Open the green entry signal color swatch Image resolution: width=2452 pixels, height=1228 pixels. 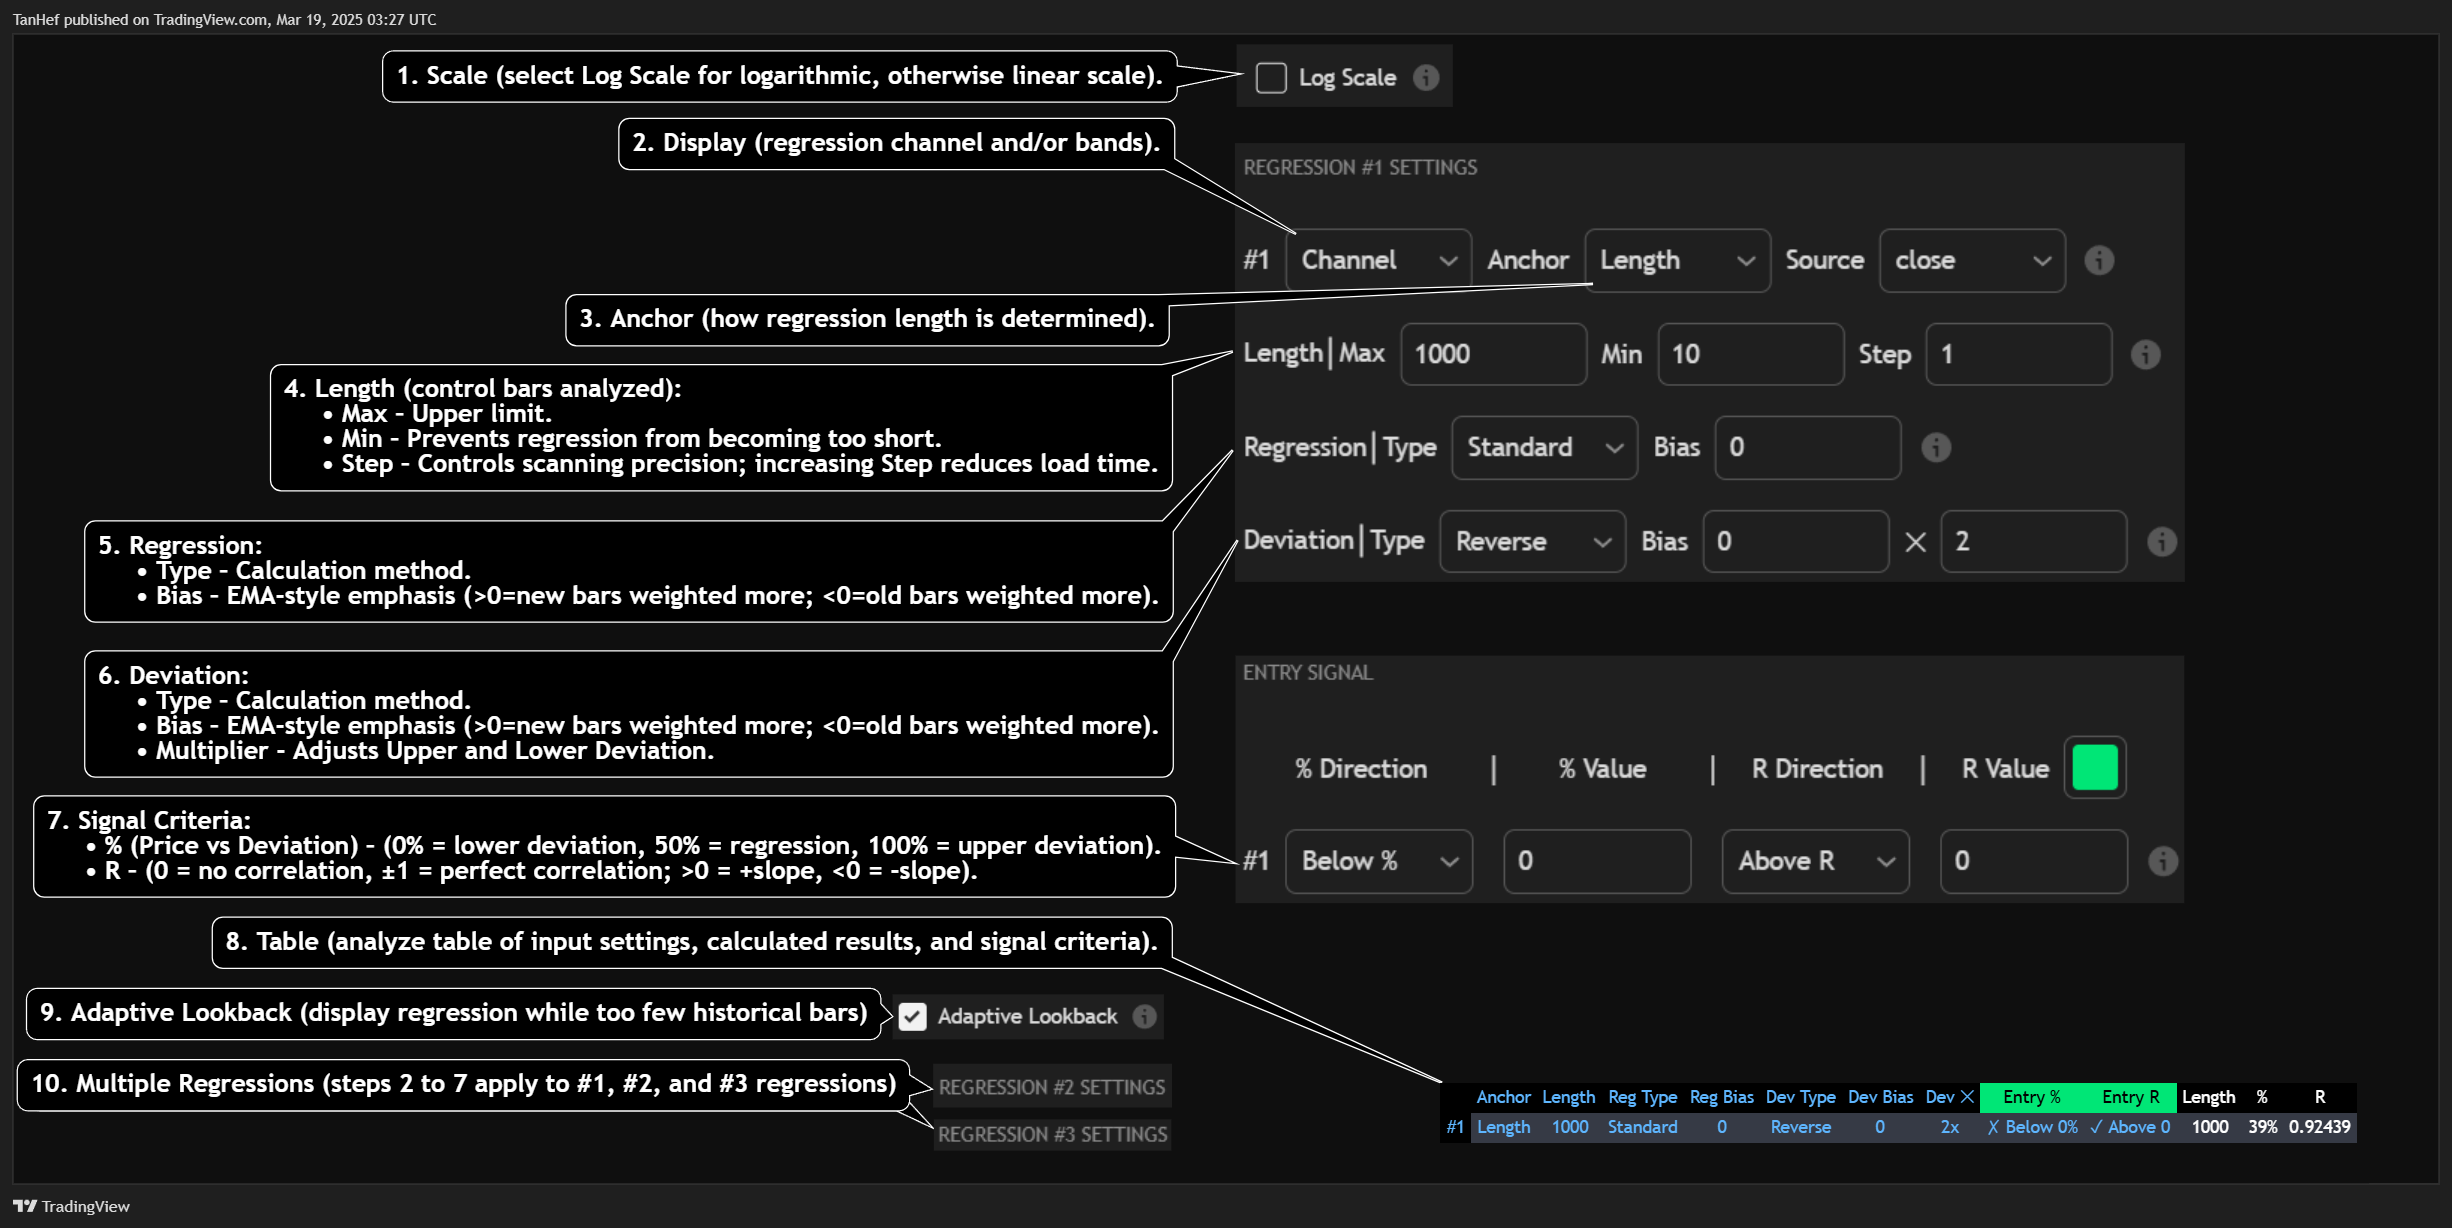point(2095,768)
